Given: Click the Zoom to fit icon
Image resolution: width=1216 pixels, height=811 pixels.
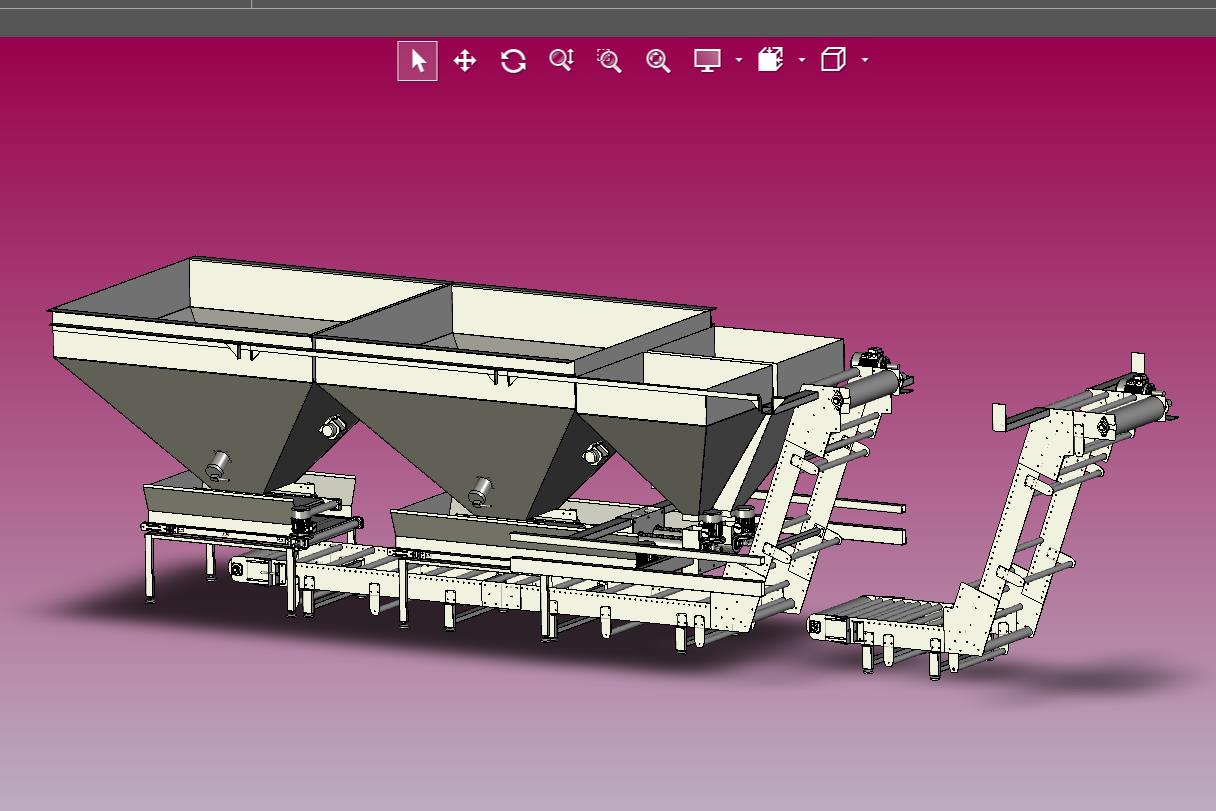Looking at the screenshot, I should pos(657,61).
